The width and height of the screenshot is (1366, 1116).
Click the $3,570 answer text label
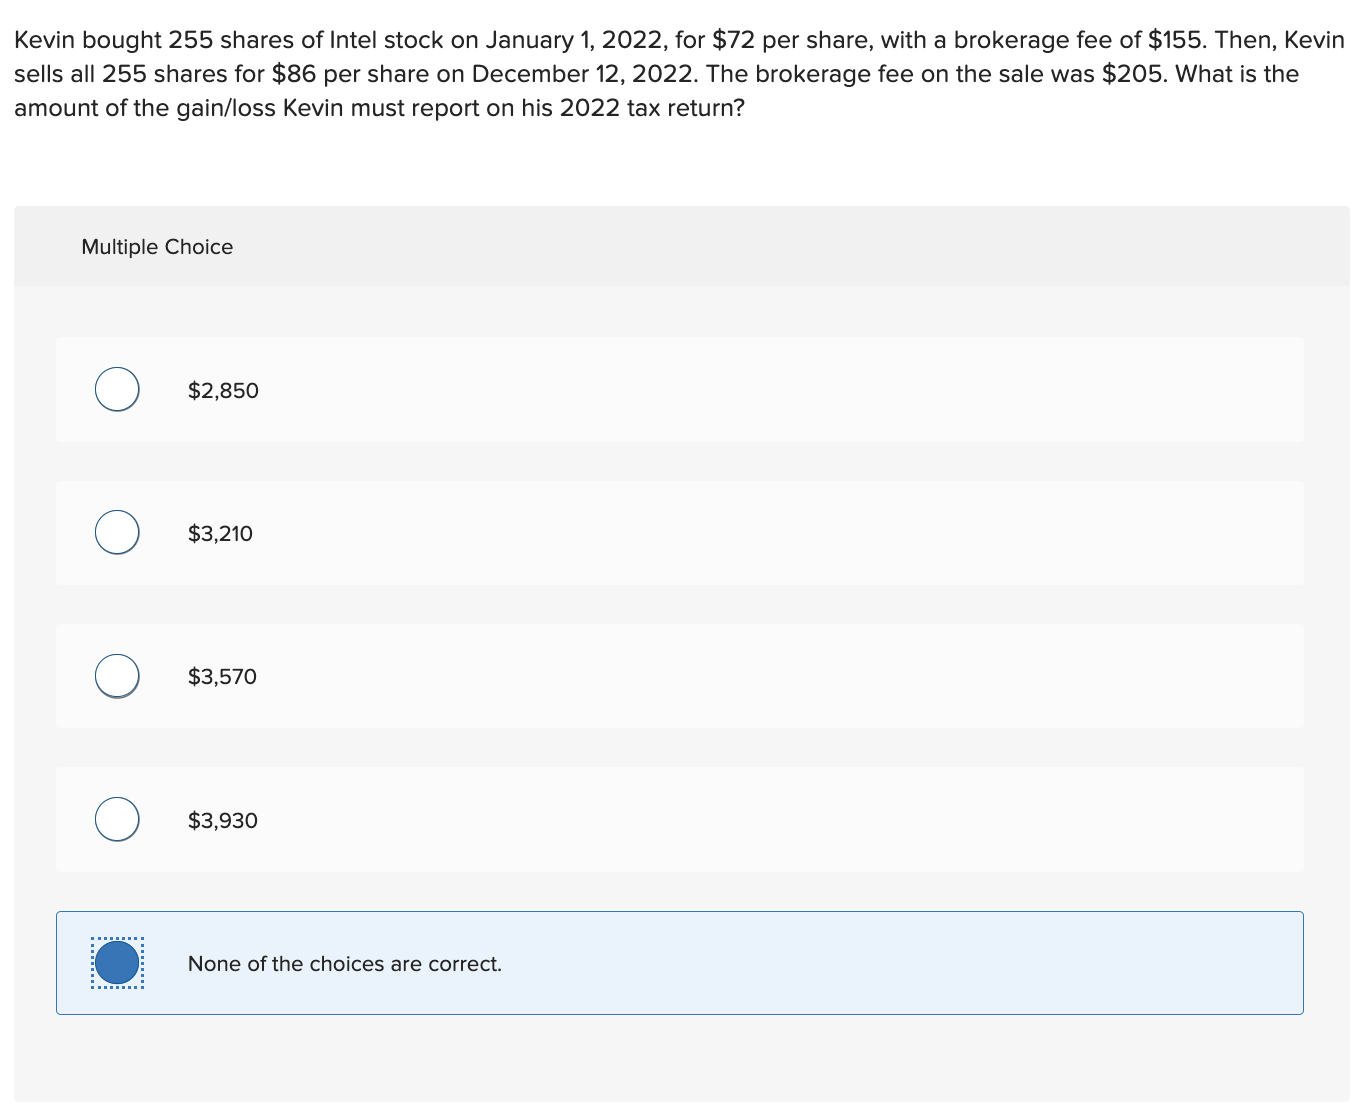coord(222,676)
